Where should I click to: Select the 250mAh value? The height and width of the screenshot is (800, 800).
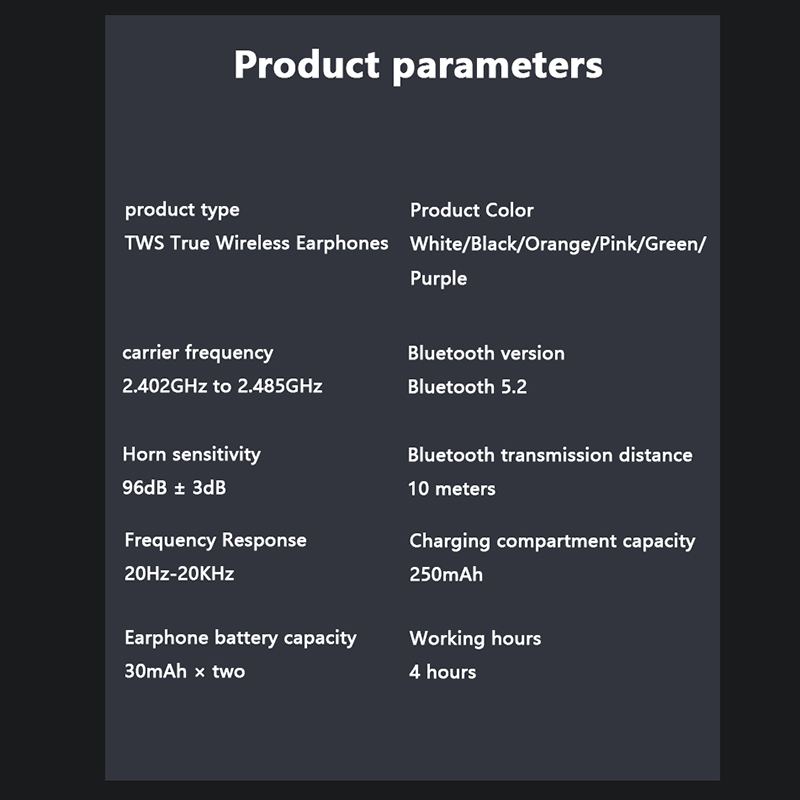click(446, 575)
